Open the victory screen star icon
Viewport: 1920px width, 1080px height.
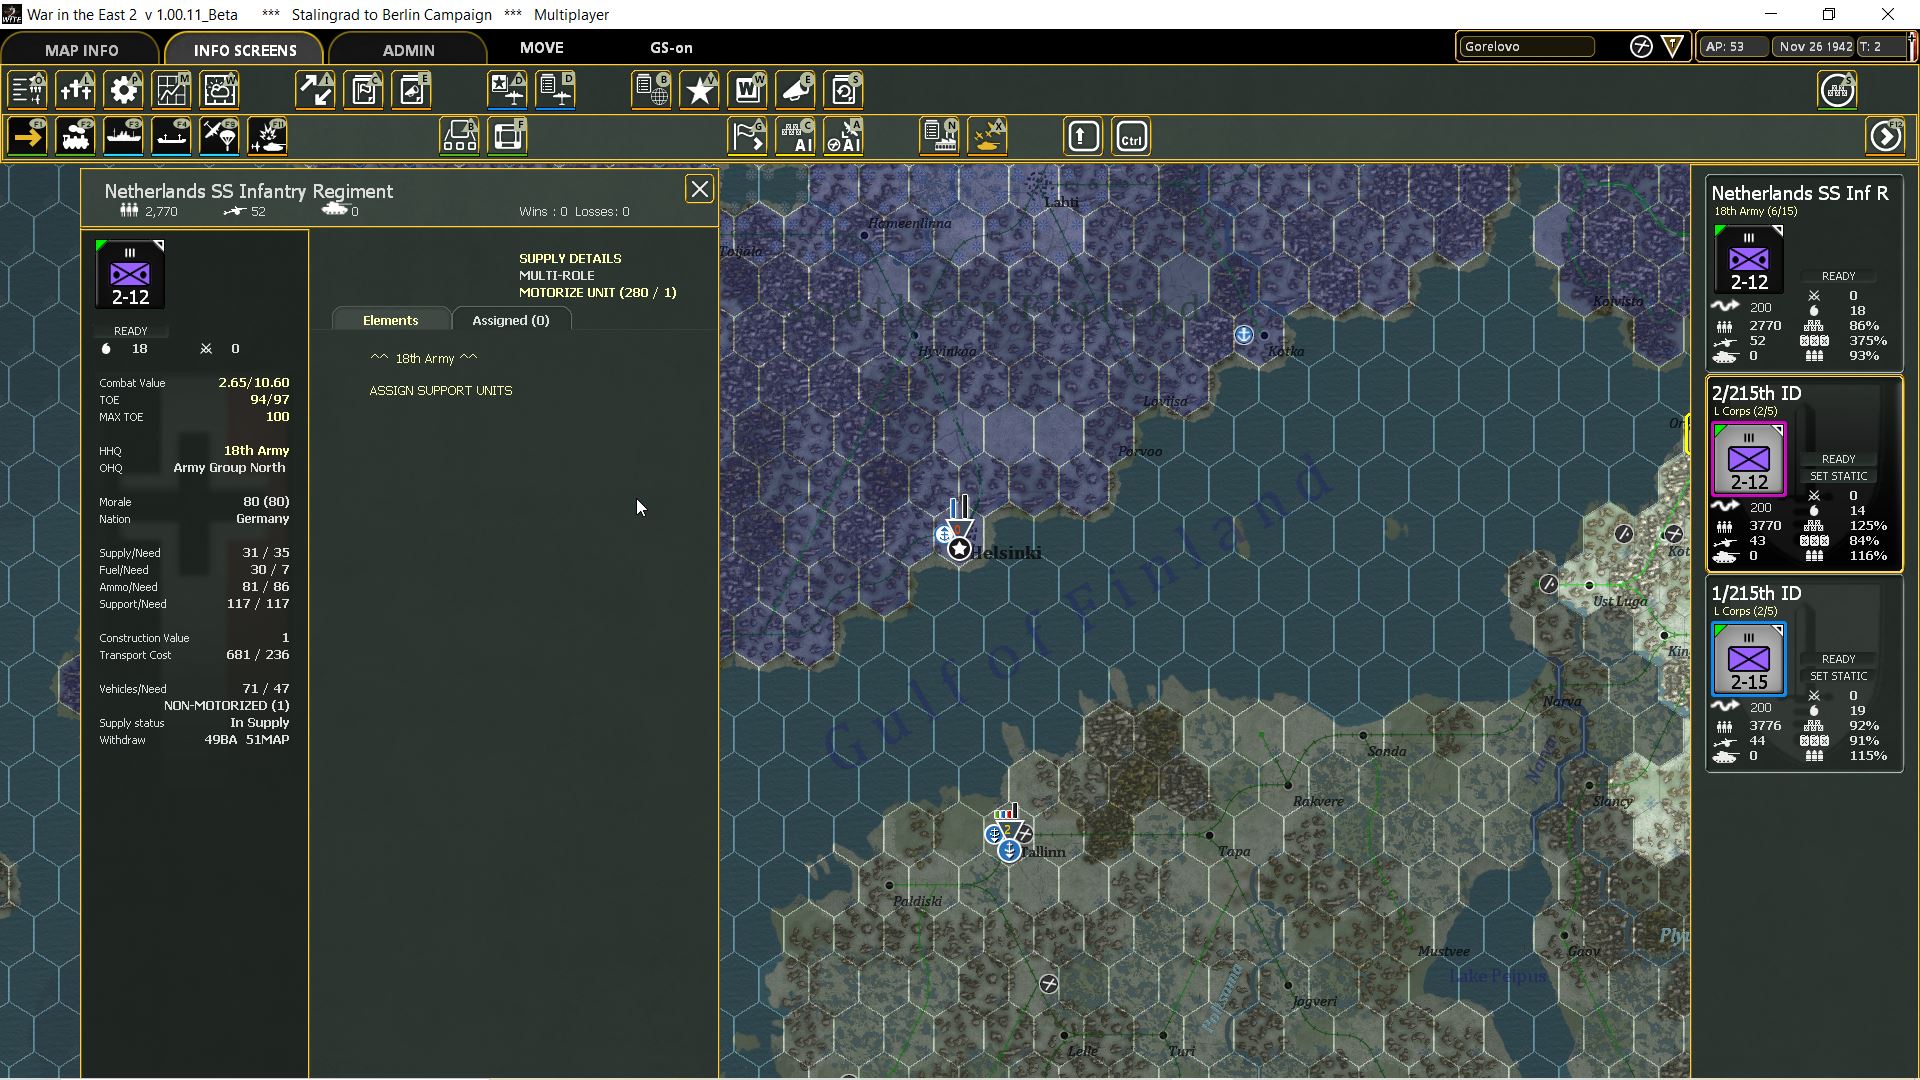tap(700, 90)
